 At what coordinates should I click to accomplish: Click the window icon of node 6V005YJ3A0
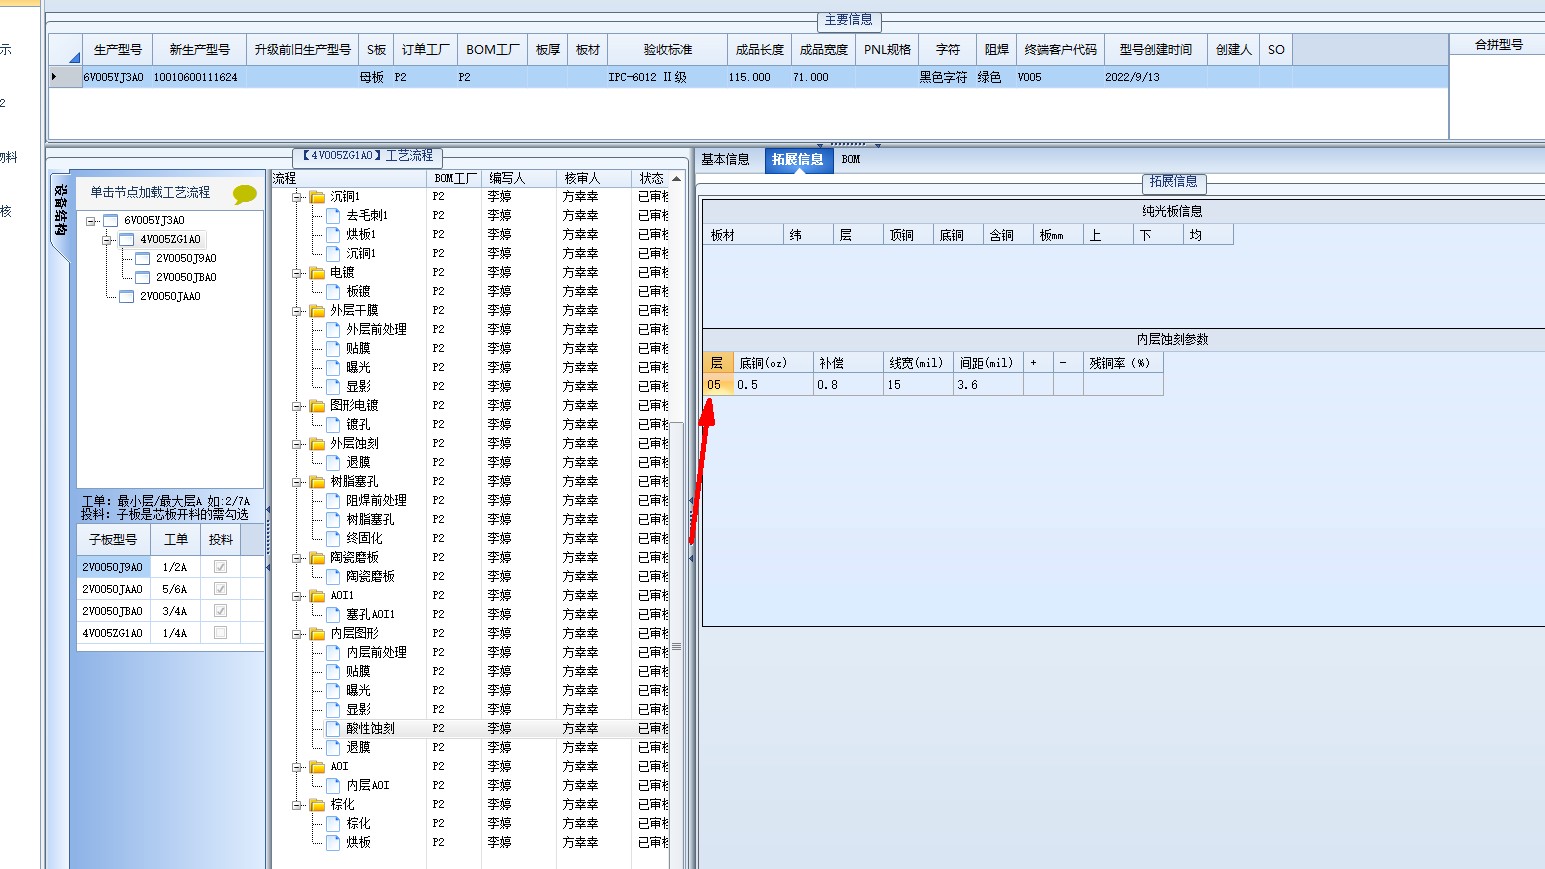[111, 220]
